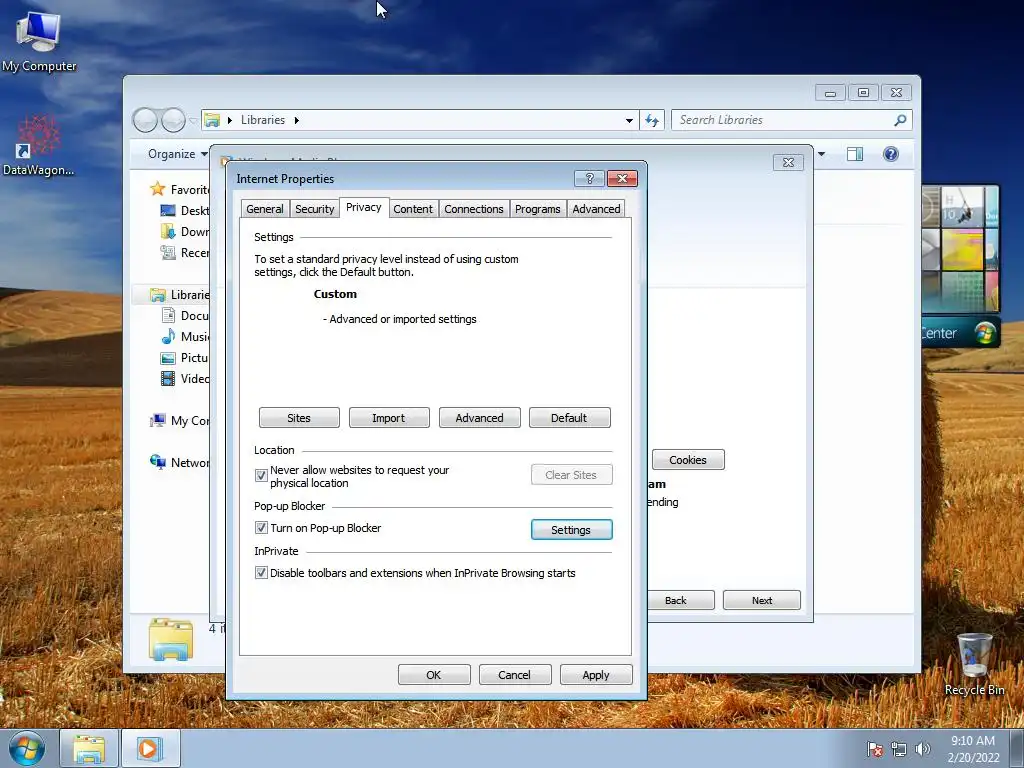The width and height of the screenshot is (1024, 768).
Task: Click the Internet Properties help question button
Action: point(589,178)
